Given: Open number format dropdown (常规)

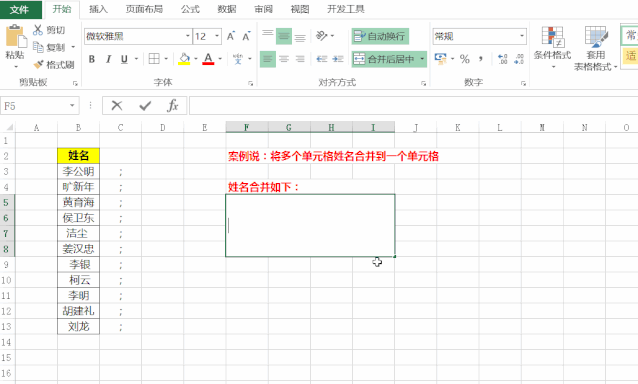Looking at the screenshot, I should click(522, 36).
